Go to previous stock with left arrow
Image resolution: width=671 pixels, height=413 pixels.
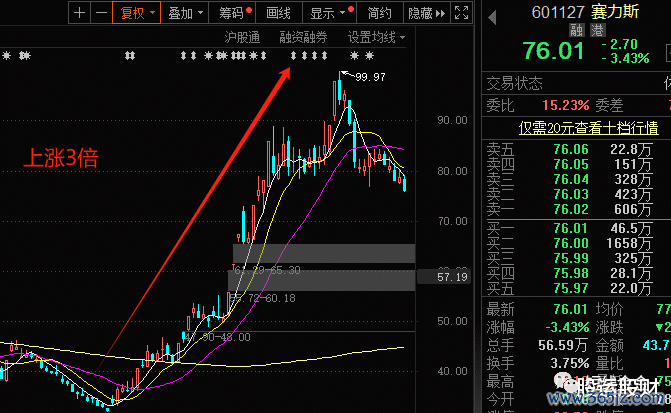(492, 18)
